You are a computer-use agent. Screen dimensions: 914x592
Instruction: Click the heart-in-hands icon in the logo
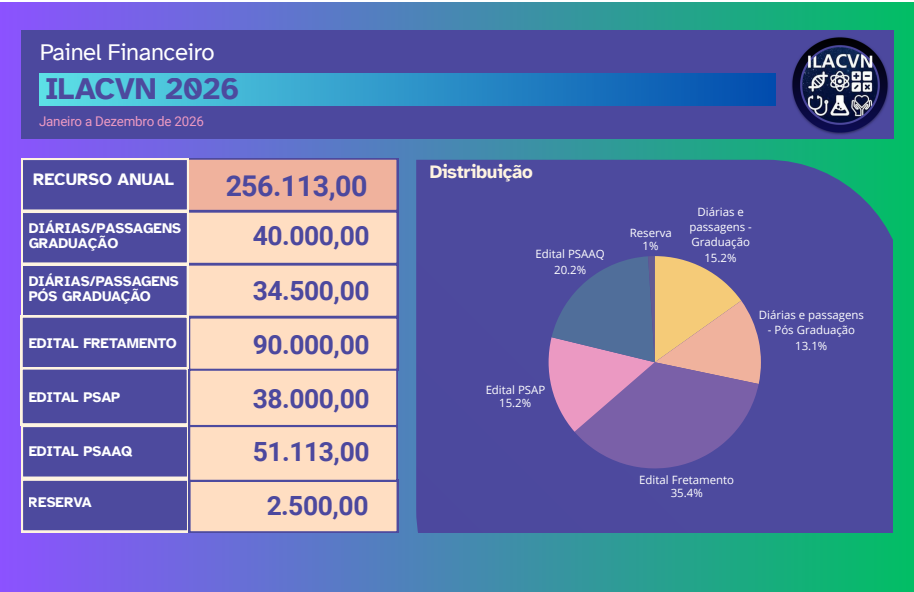[x=862, y=105]
